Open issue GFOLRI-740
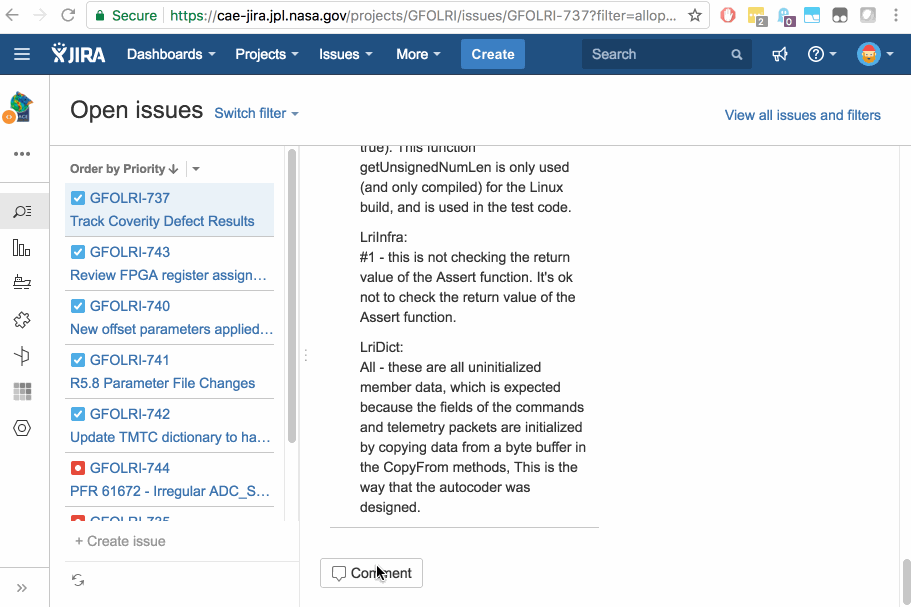This screenshot has height=607, width=911. click(169, 318)
